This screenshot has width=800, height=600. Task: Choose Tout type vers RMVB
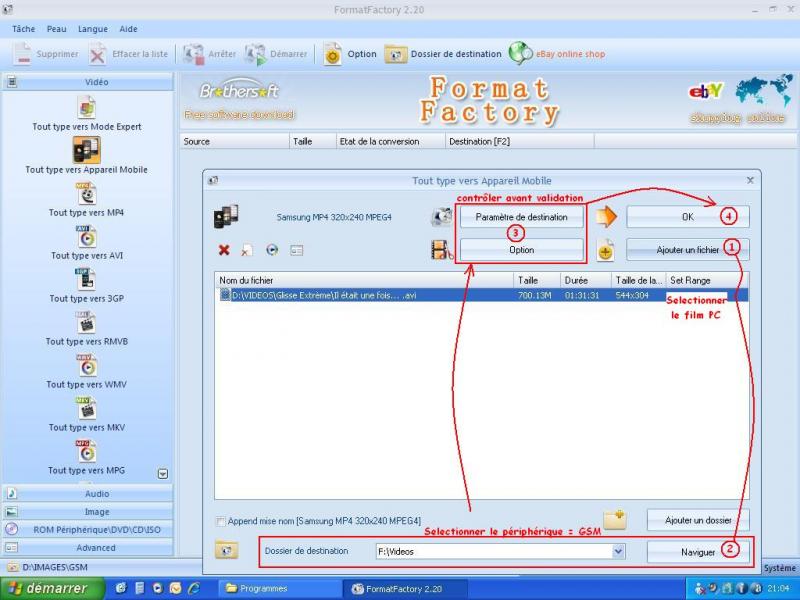(x=87, y=328)
